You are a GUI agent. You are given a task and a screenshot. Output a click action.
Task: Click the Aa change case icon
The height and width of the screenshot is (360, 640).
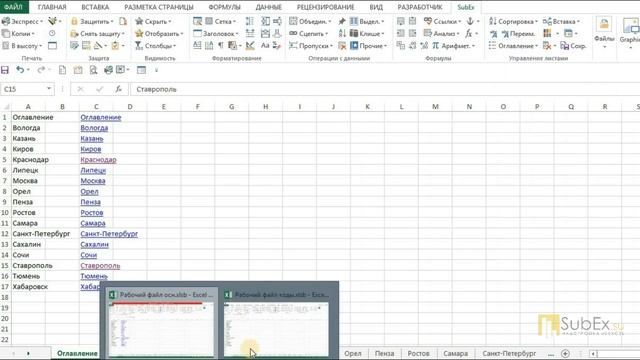265,46
